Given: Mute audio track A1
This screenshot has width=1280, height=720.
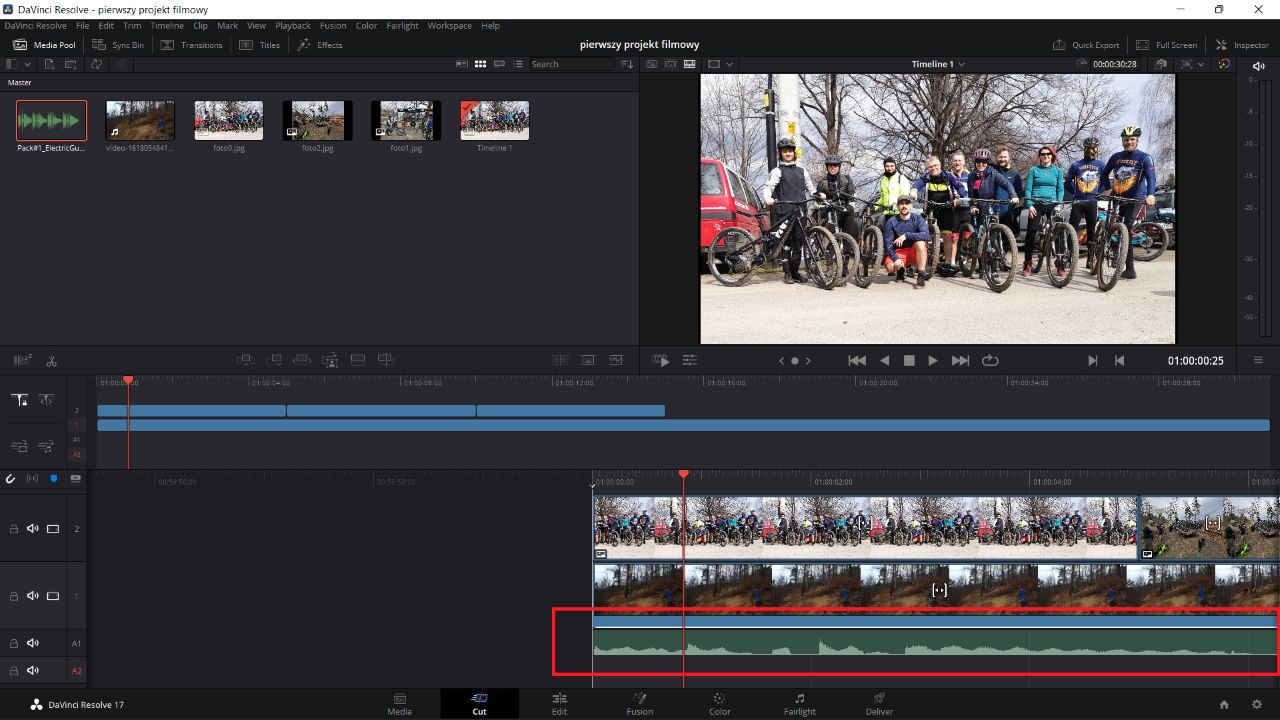Looking at the screenshot, I should coord(32,643).
